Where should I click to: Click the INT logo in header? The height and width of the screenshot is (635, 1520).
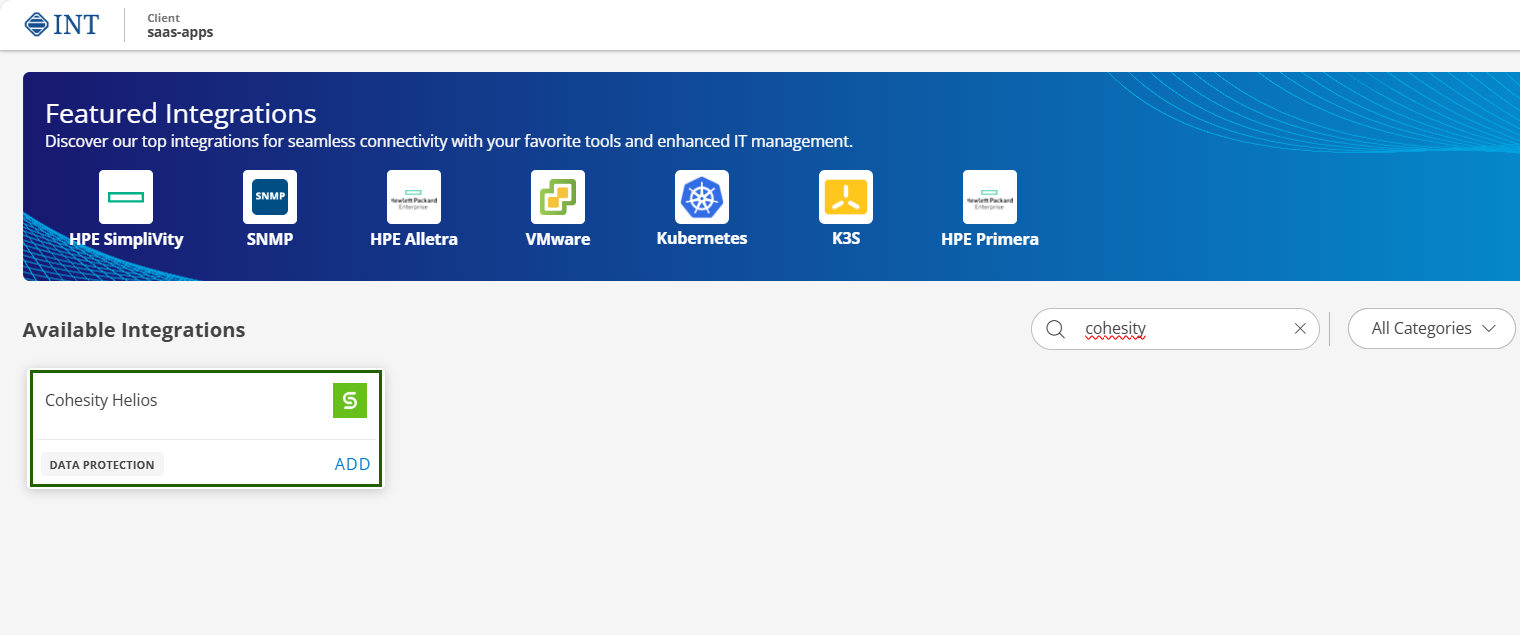(62, 24)
